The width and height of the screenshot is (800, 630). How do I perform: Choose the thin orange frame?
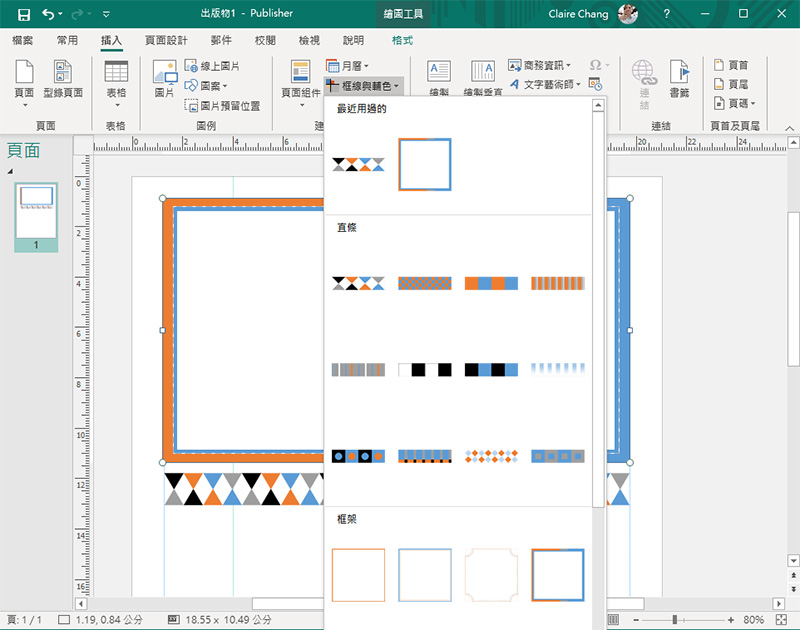(x=358, y=575)
